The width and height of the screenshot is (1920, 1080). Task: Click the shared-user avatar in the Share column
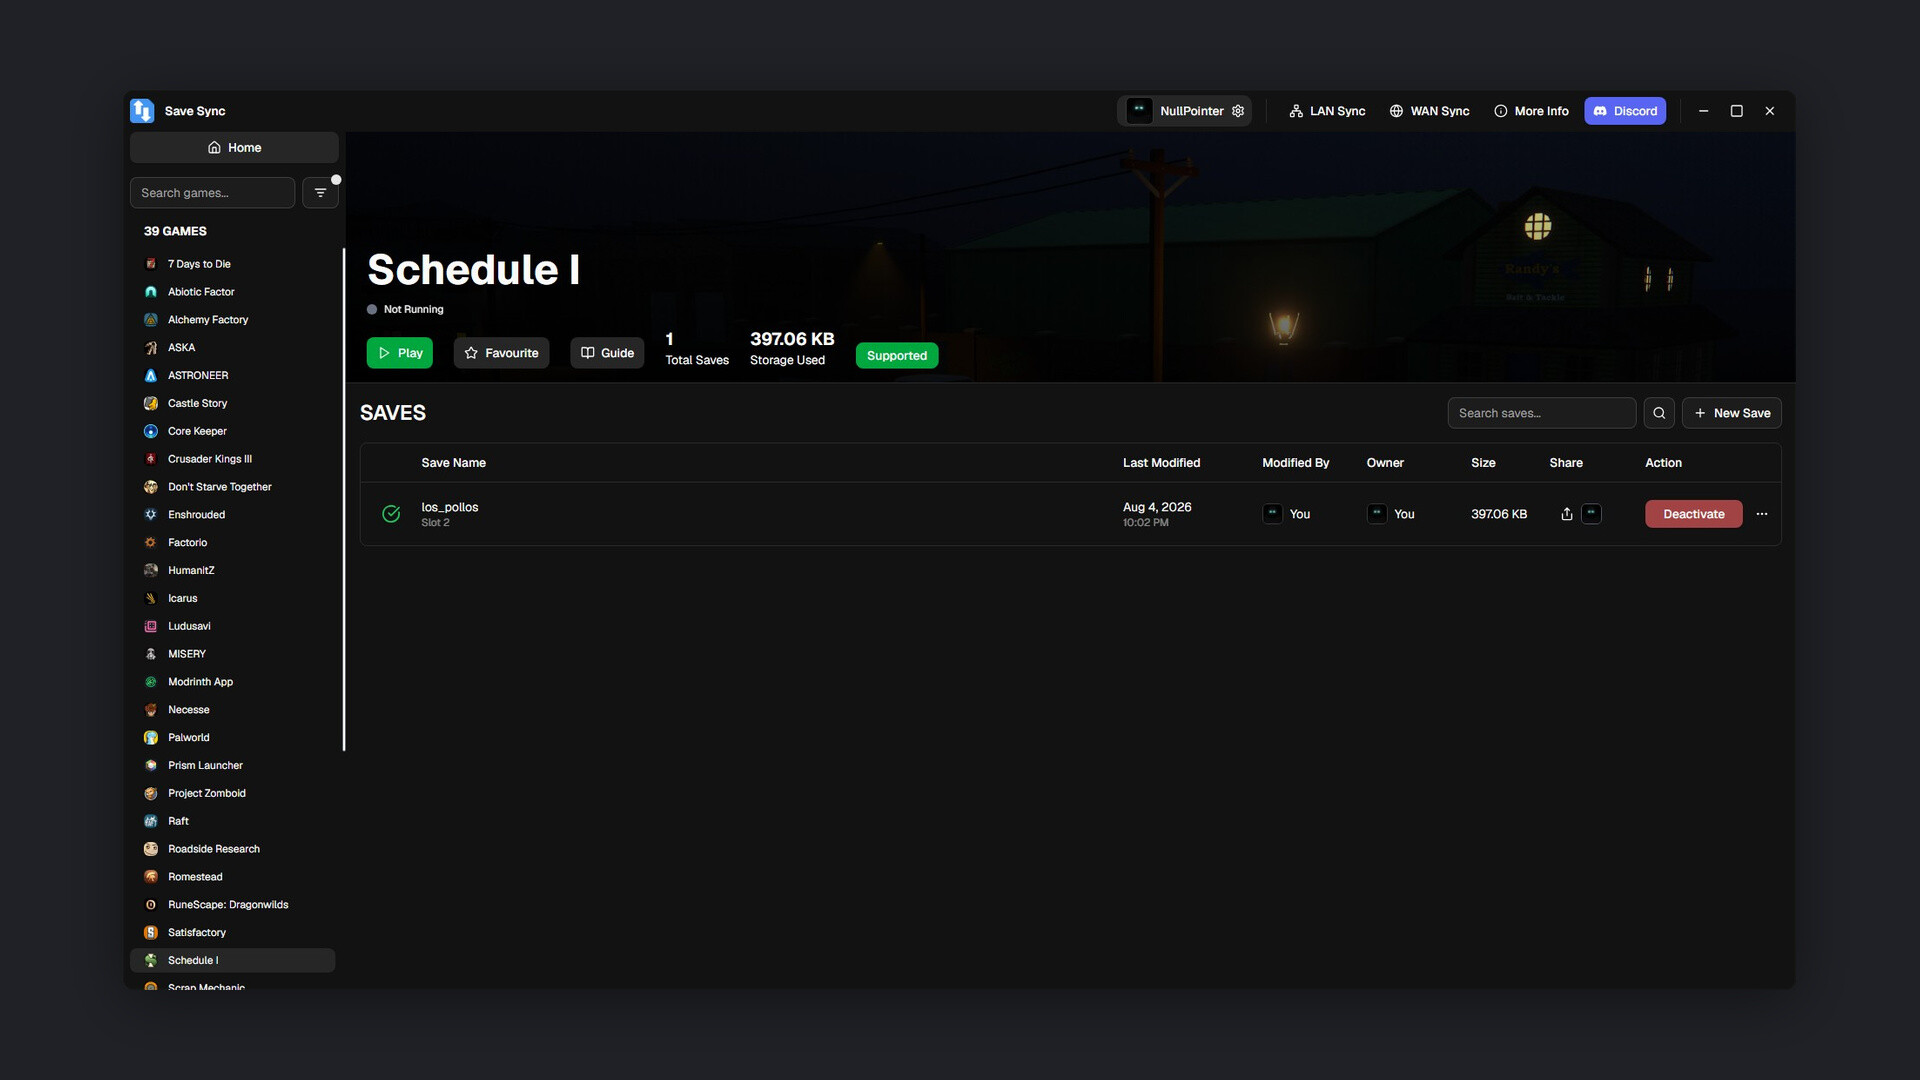(x=1591, y=514)
